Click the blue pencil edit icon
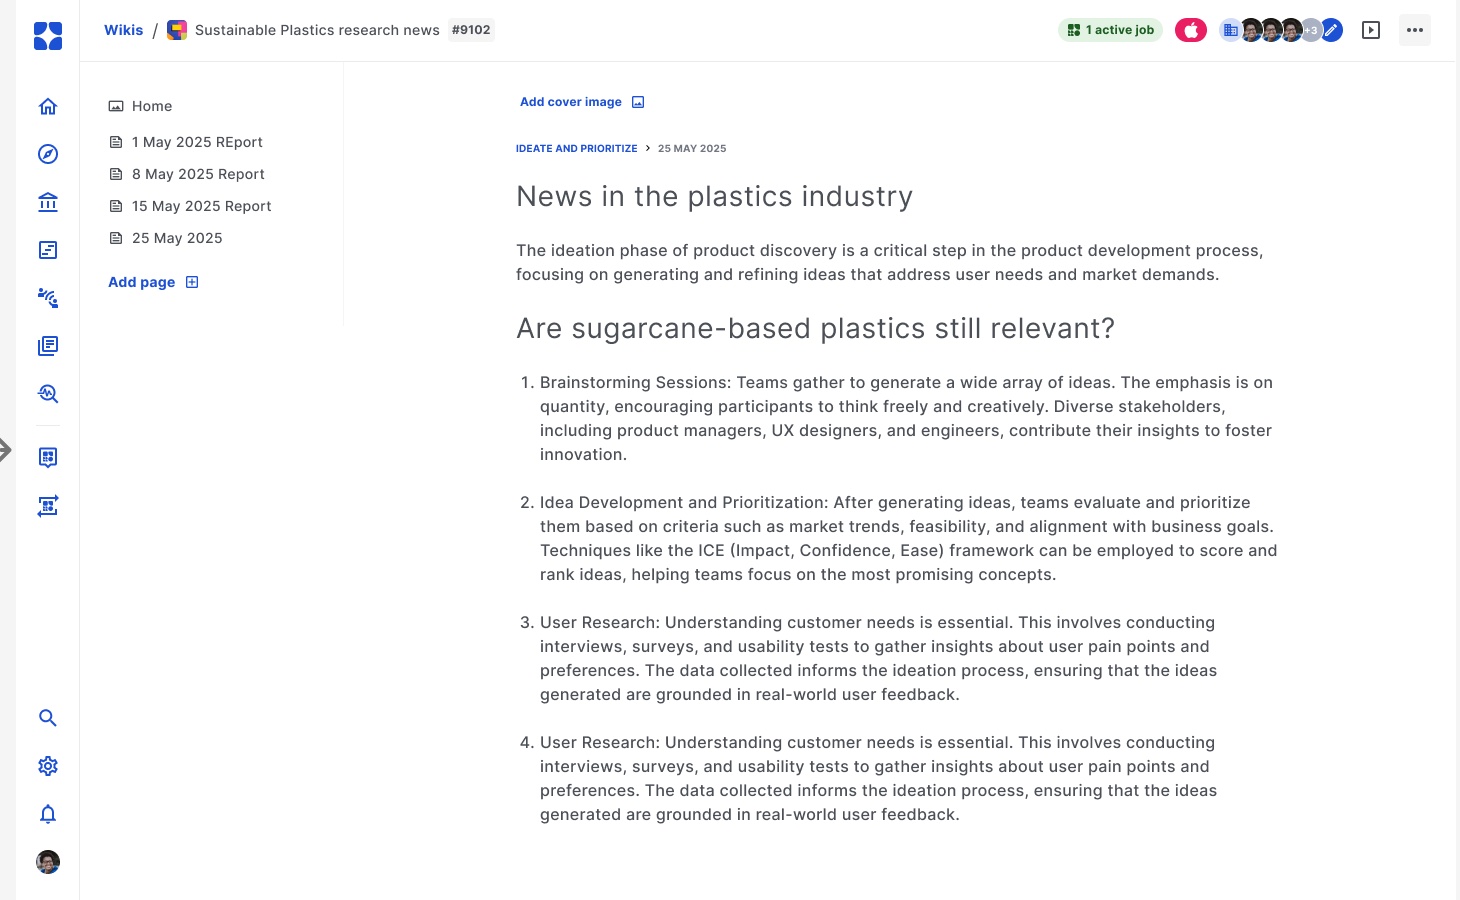The image size is (1460, 900). [x=1332, y=30]
